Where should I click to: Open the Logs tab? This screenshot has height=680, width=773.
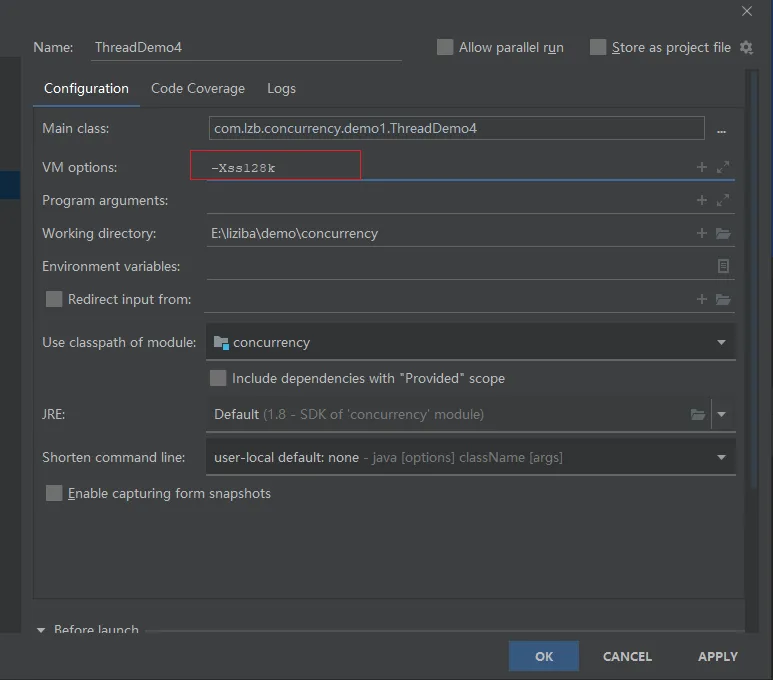tap(281, 88)
